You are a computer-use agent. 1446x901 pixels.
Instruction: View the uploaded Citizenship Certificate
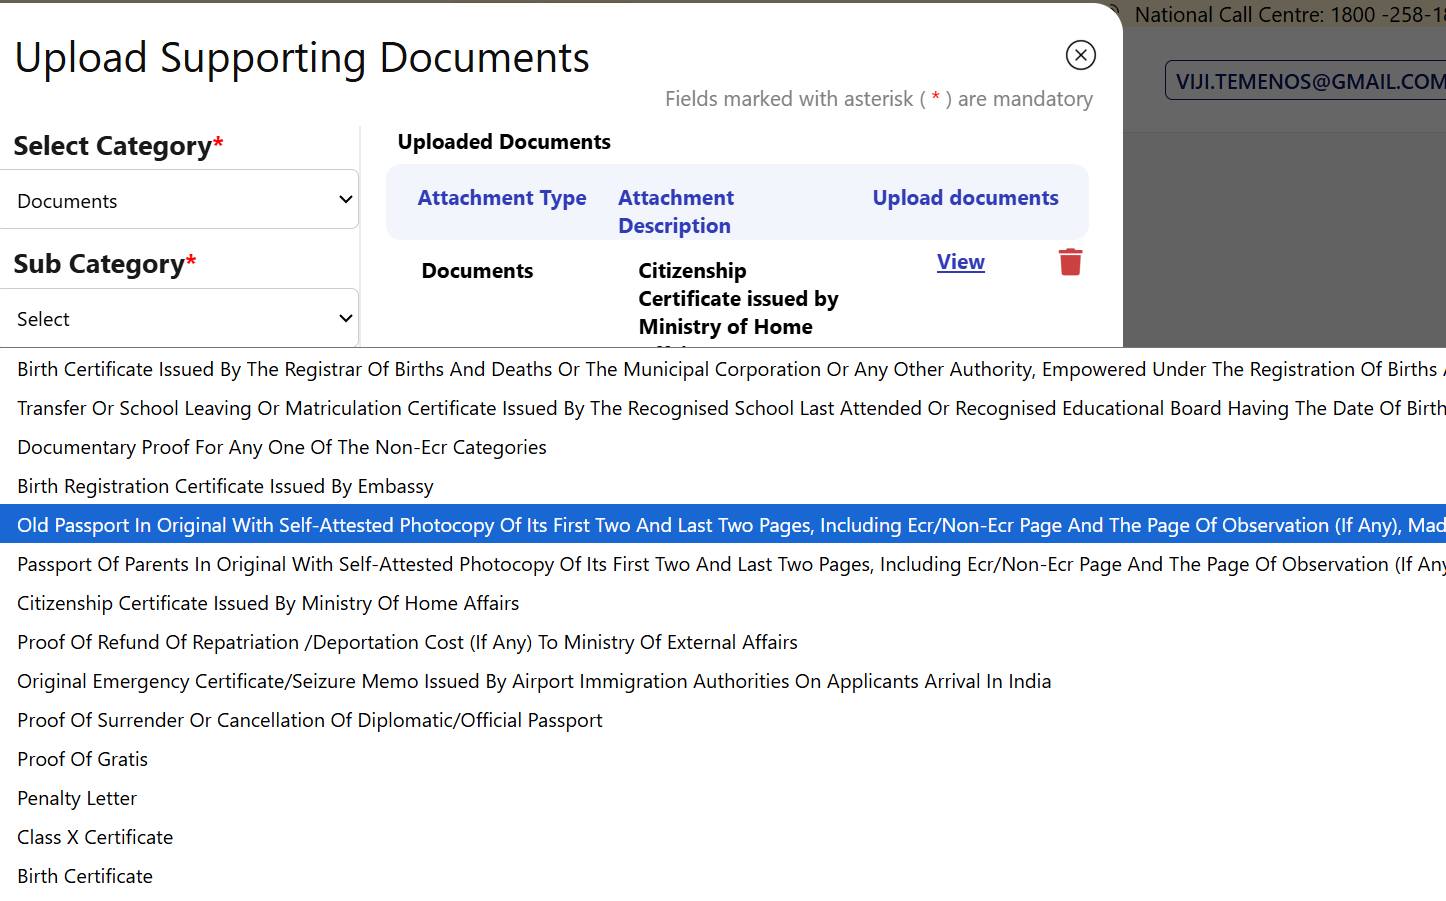point(960,262)
